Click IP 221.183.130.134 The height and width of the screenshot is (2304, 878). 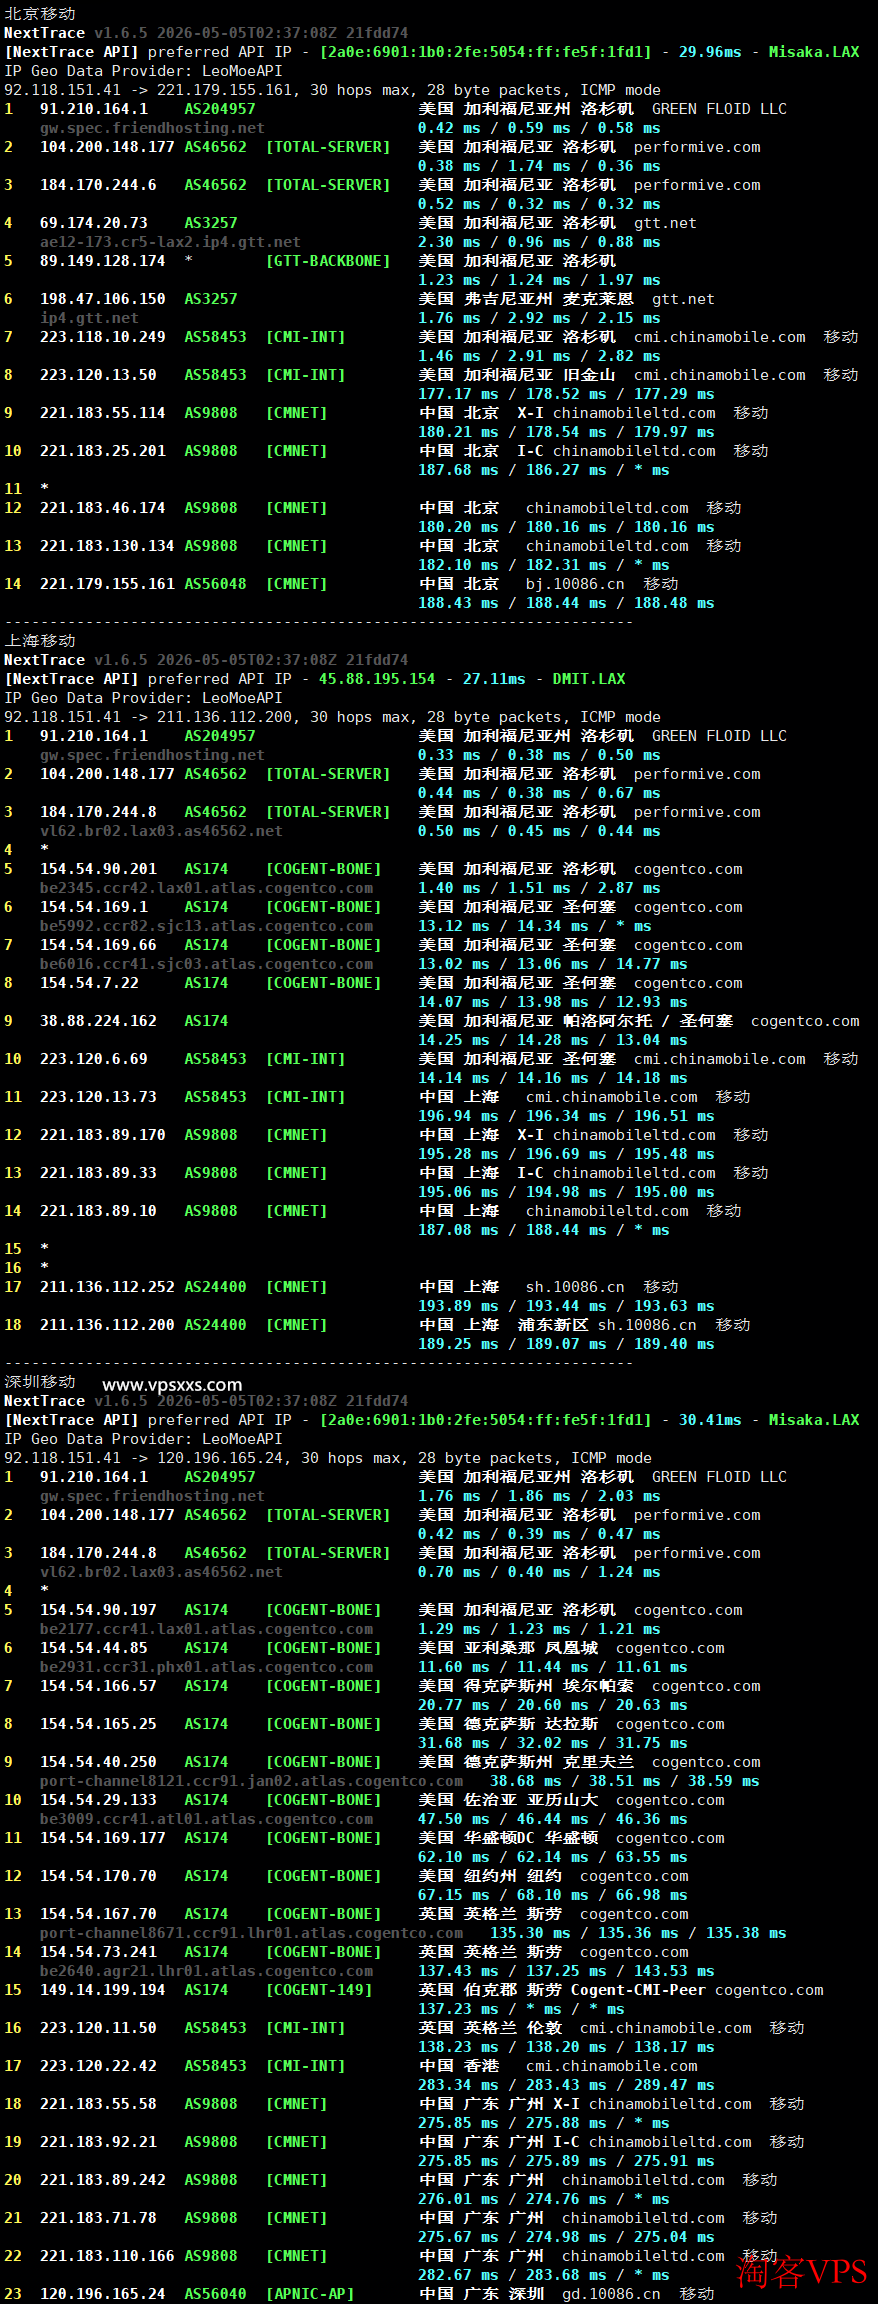click(x=107, y=546)
